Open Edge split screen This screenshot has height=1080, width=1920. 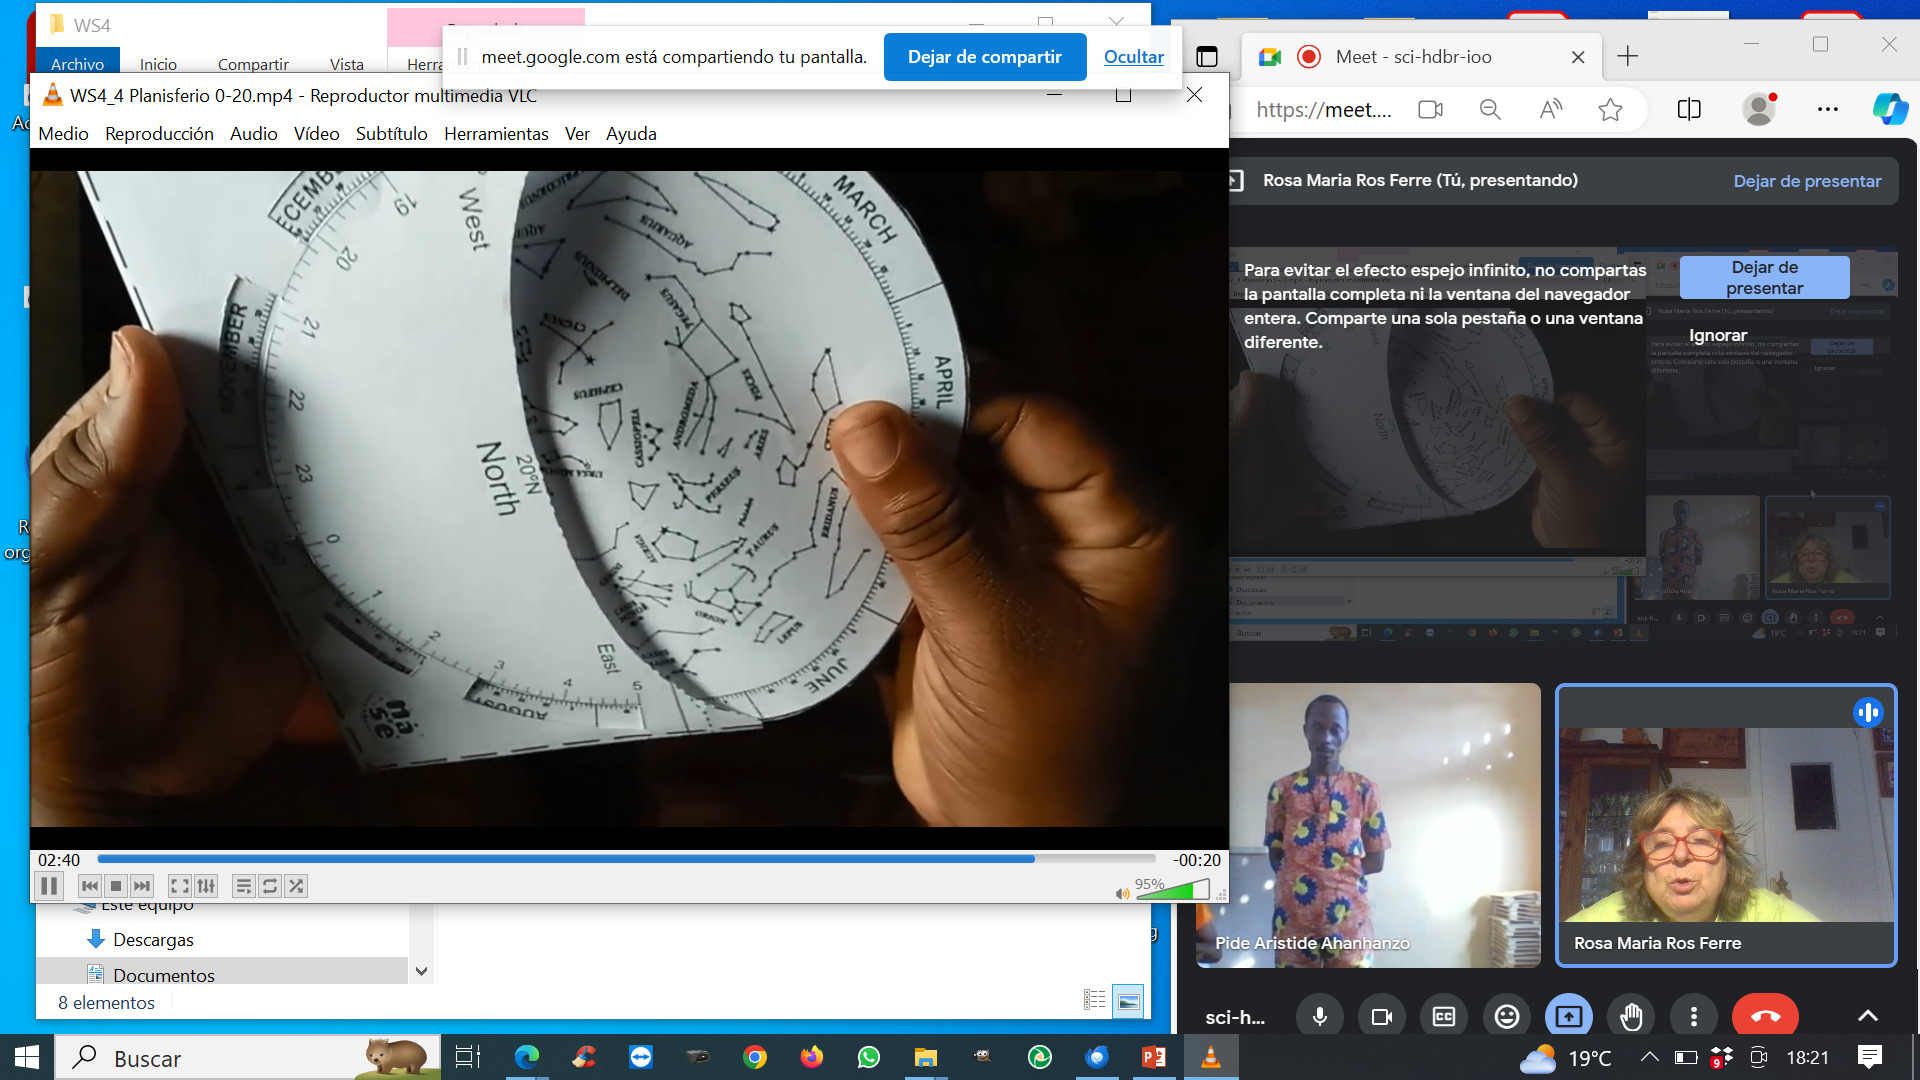pos(1689,110)
